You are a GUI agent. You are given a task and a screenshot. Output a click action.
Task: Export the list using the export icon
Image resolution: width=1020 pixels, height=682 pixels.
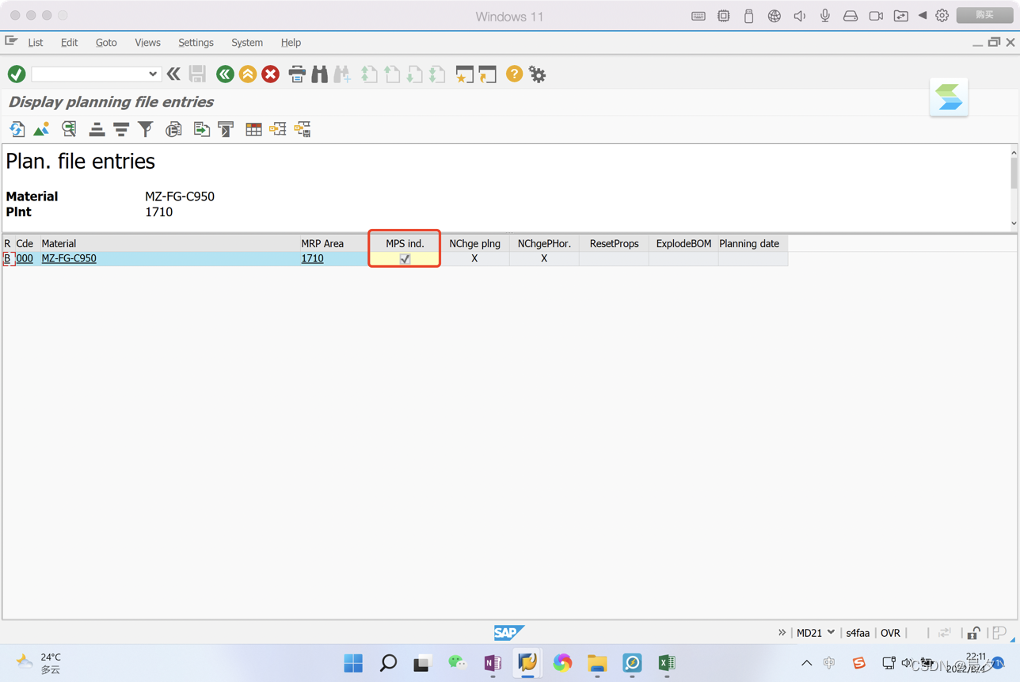tap(199, 129)
